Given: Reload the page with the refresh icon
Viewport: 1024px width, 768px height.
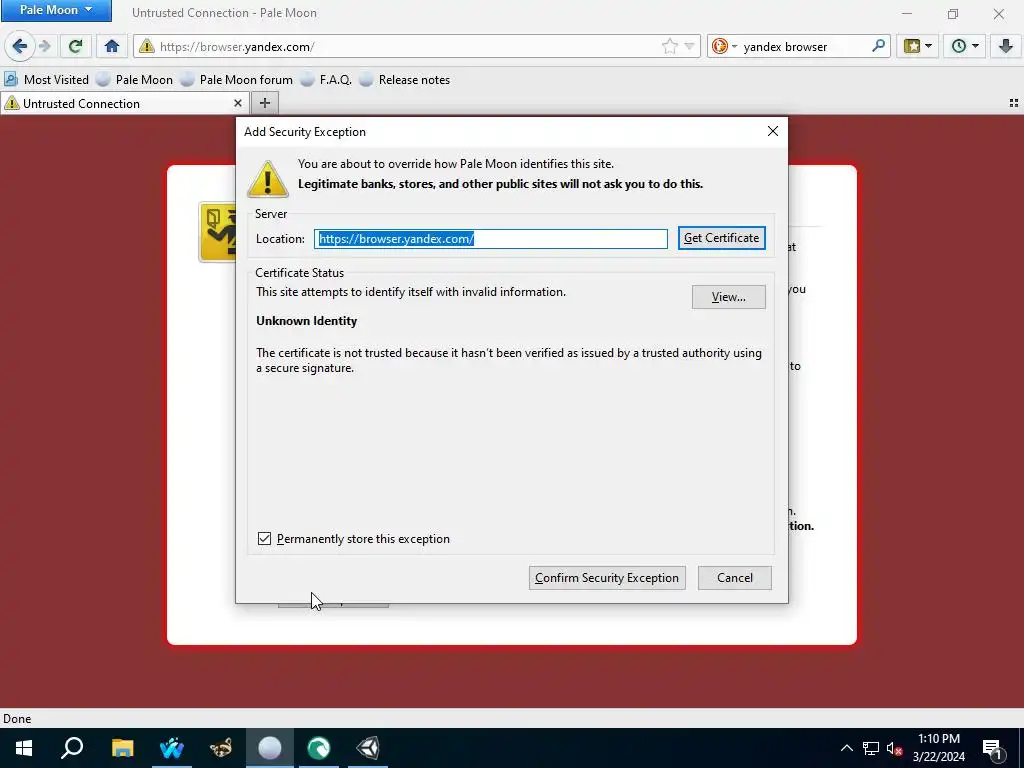Looking at the screenshot, I should pyautogui.click(x=75, y=46).
